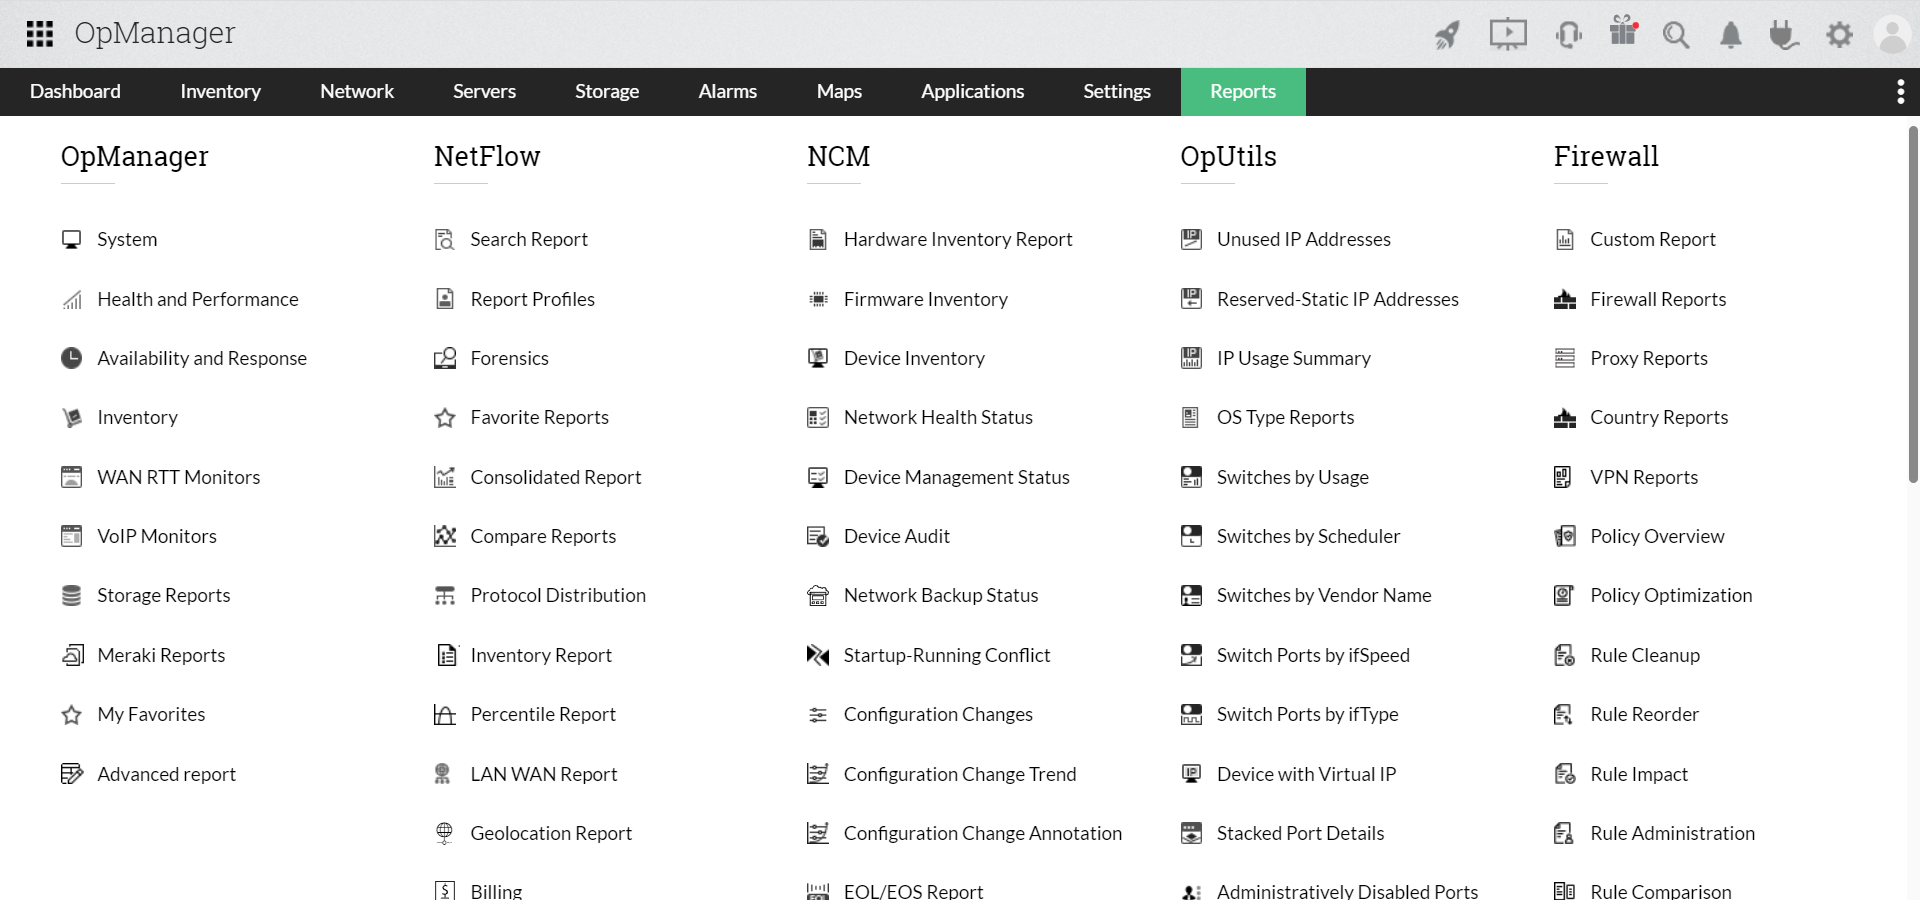The height and width of the screenshot is (900, 1920).
Task: Click the icon beside VPN Reports
Action: pyautogui.click(x=1563, y=477)
